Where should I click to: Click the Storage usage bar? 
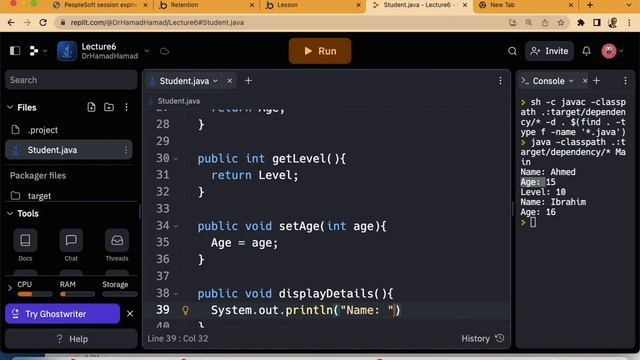120,294
